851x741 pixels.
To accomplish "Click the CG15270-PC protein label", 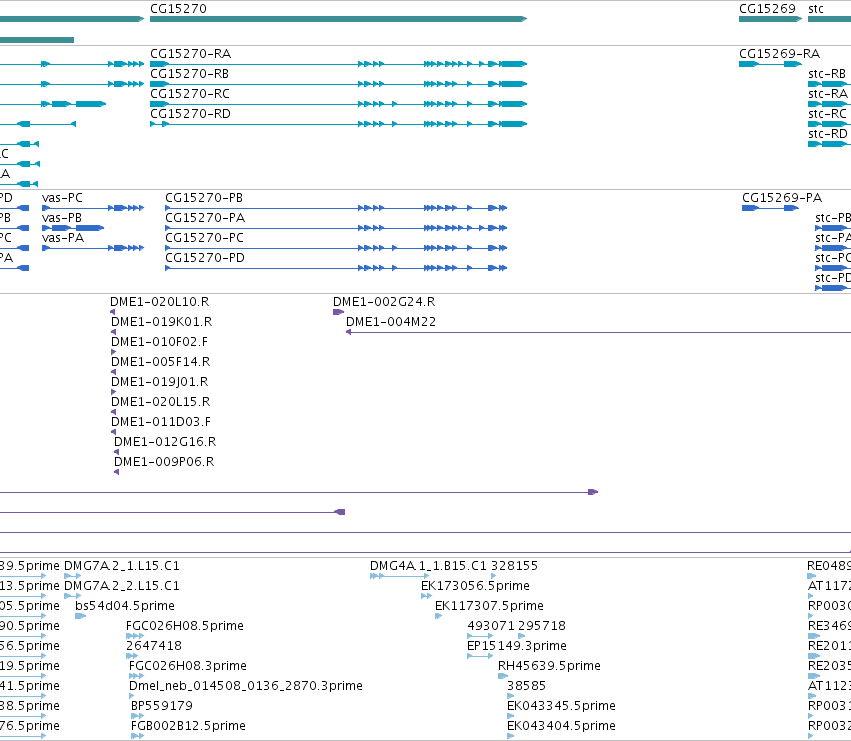I will tap(205, 238).
